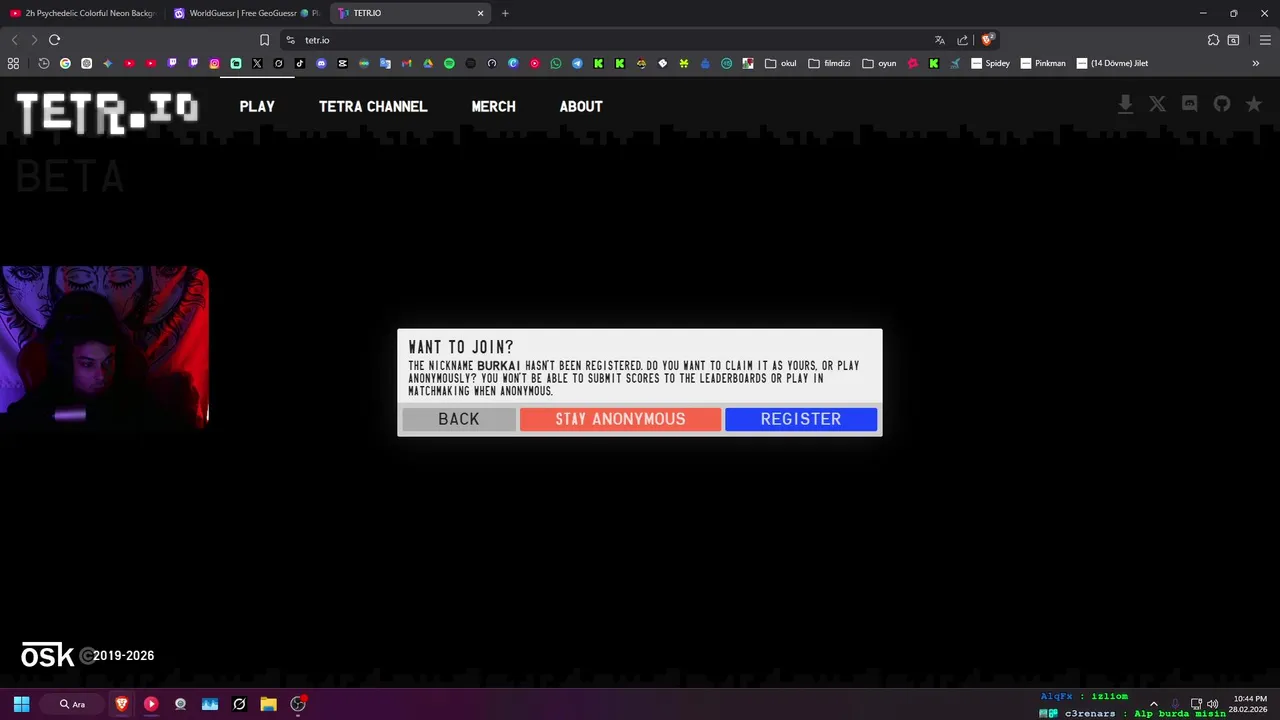Open the oyun bookmarks folder
This screenshot has width=1280, height=720.
coord(879,63)
